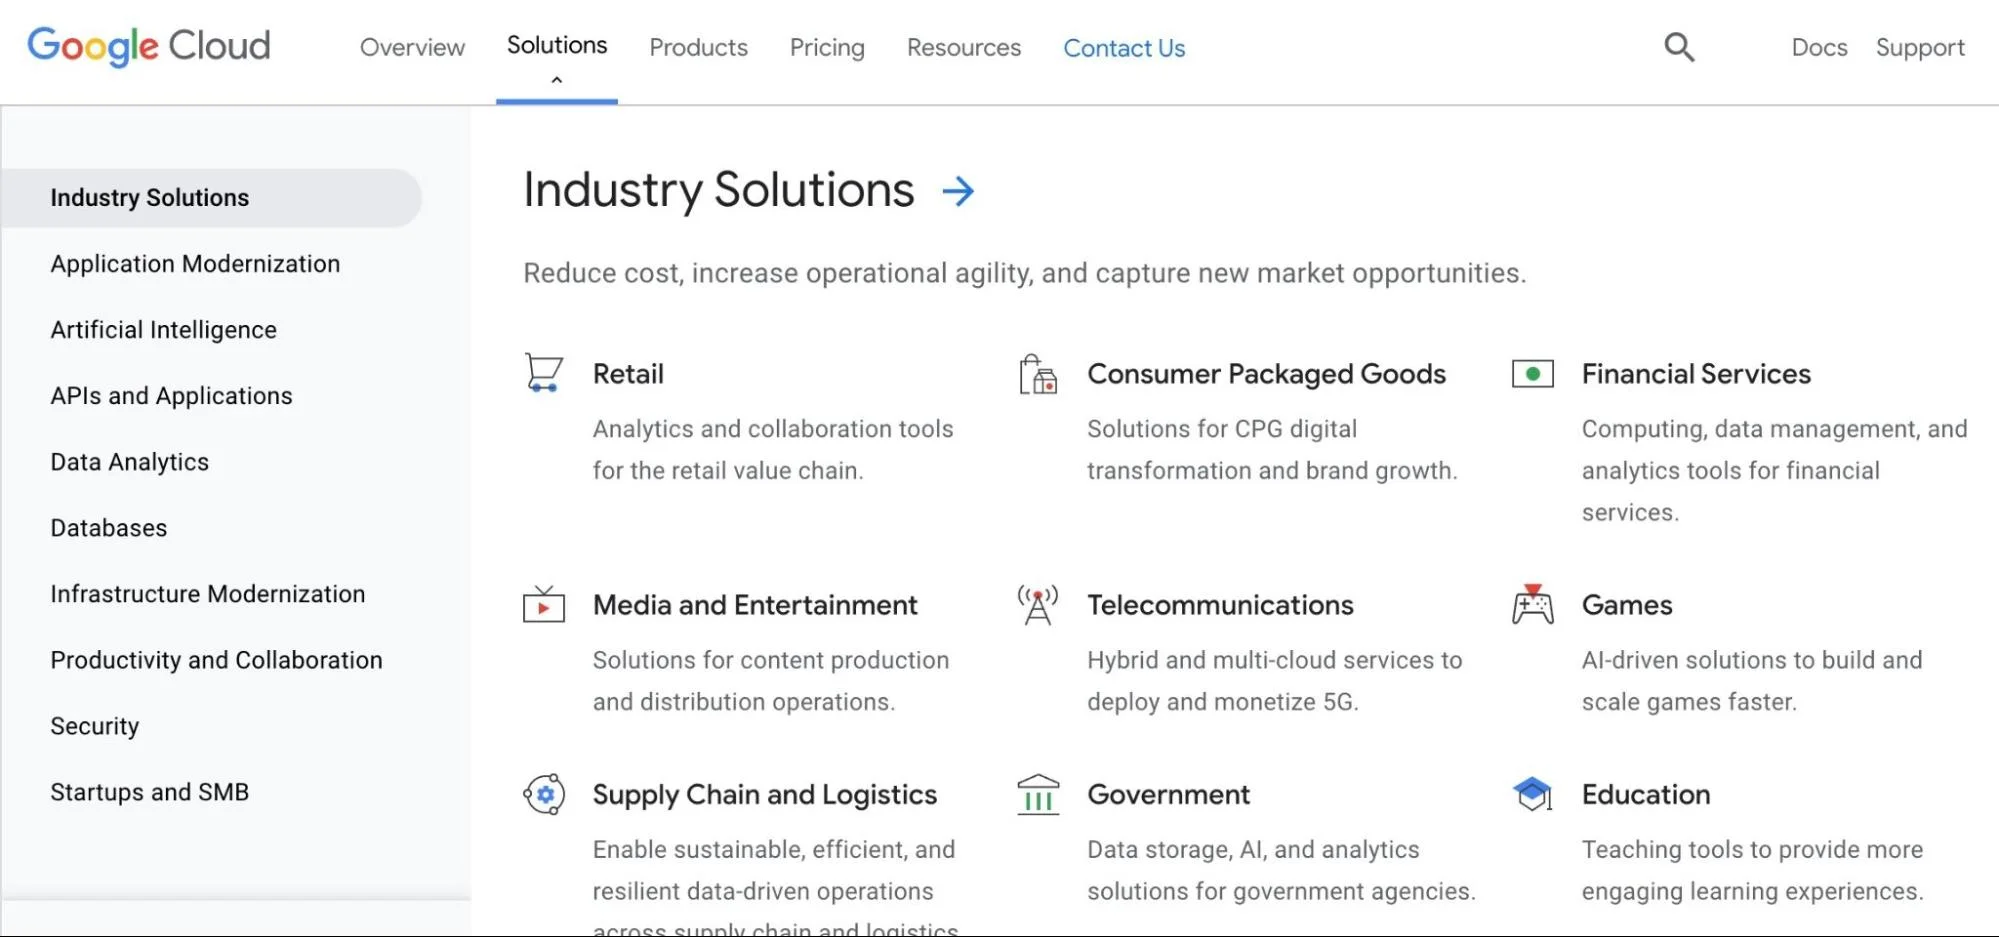This screenshot has height=937, width=1999.
Task: Open the Industry Solutions heading link
Action: tap(718, 190)
